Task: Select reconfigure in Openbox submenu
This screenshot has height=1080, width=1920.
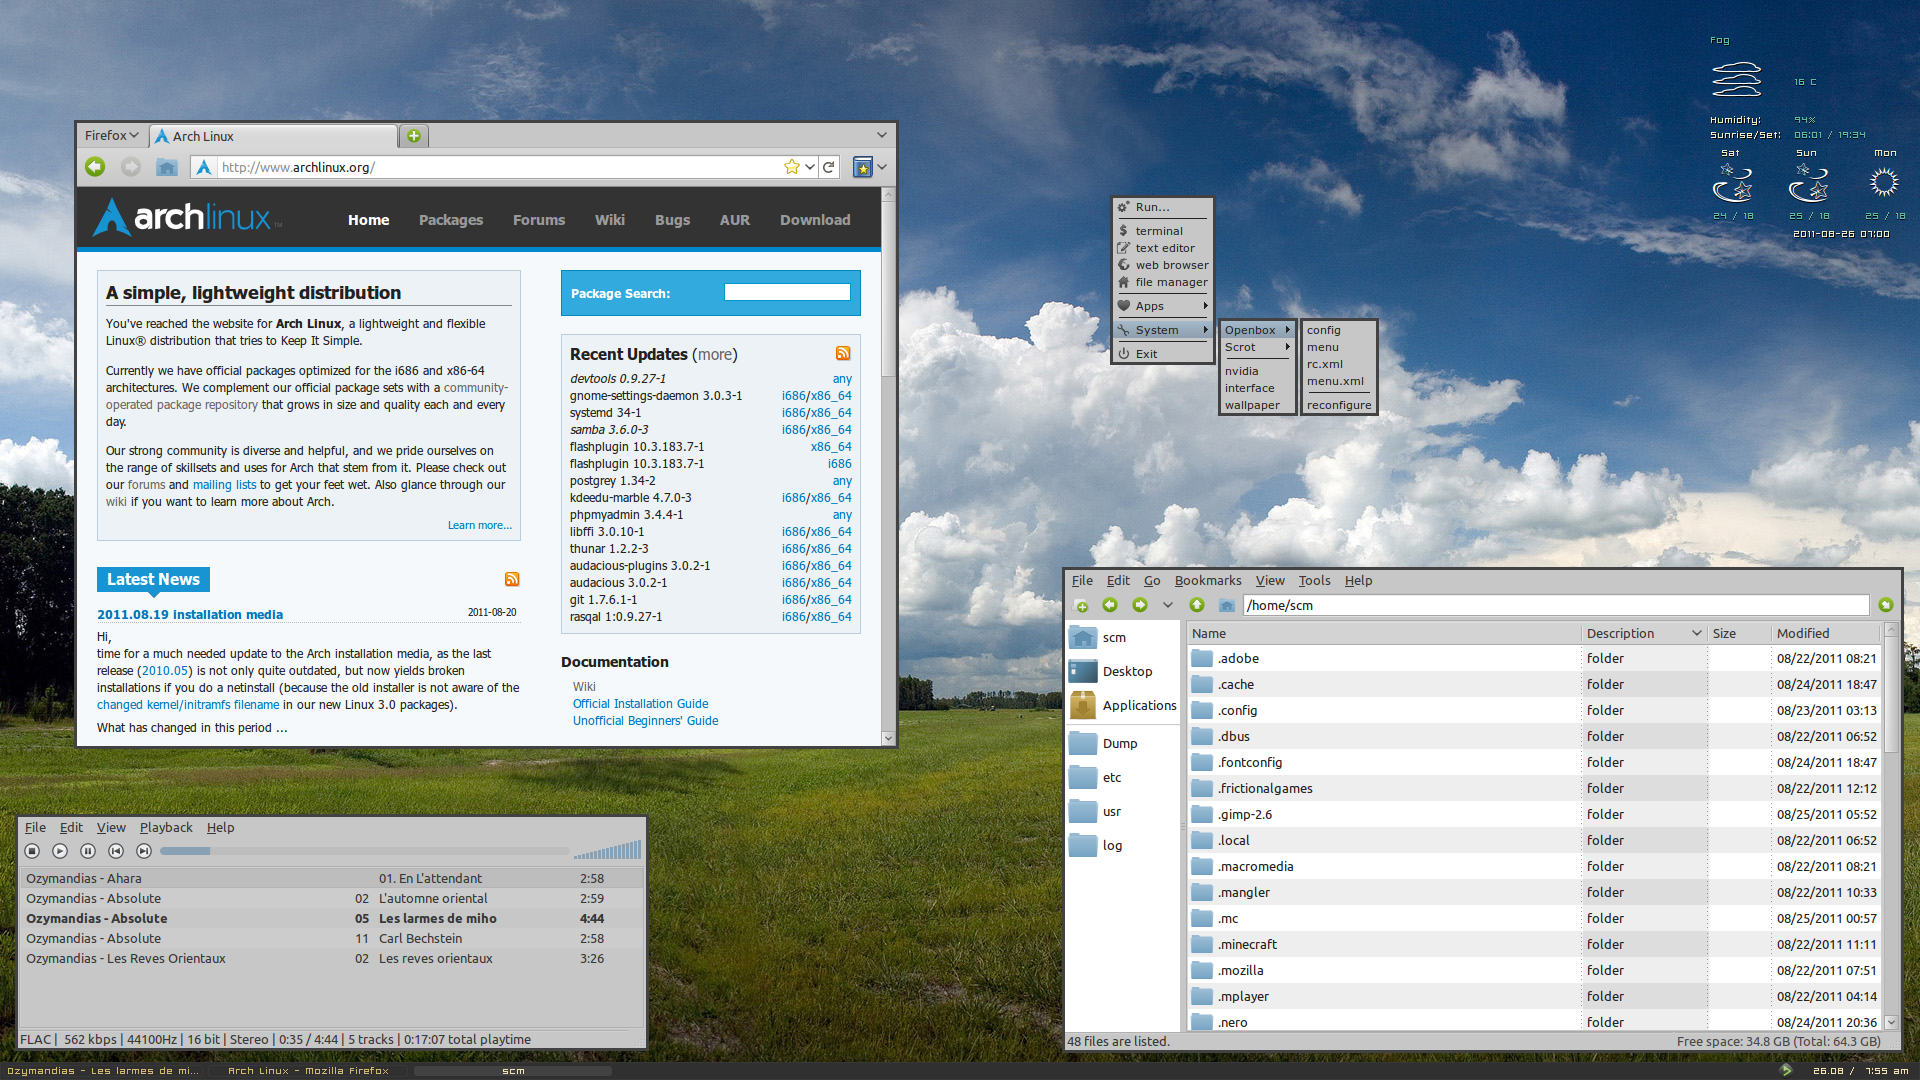Action: 1338,405
